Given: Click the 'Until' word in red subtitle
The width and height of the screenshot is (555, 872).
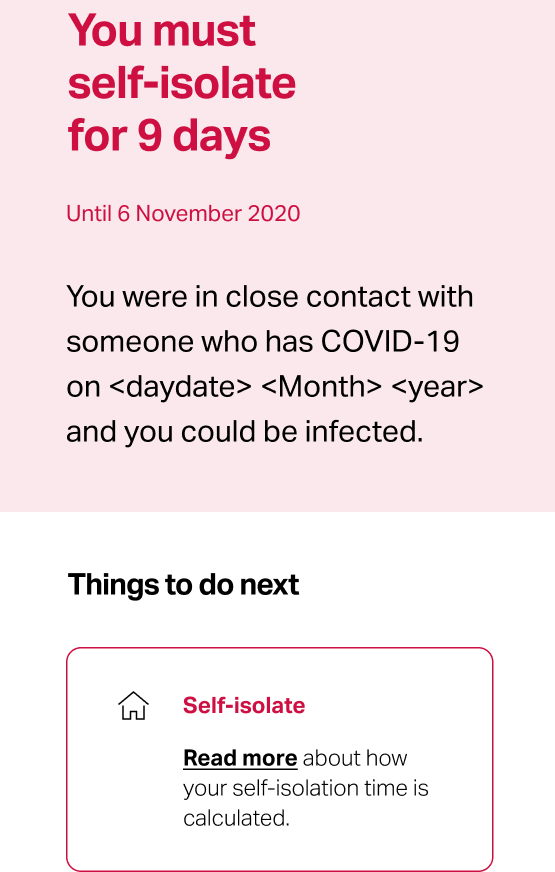Looking at the screenshot, I should (89, 214).
